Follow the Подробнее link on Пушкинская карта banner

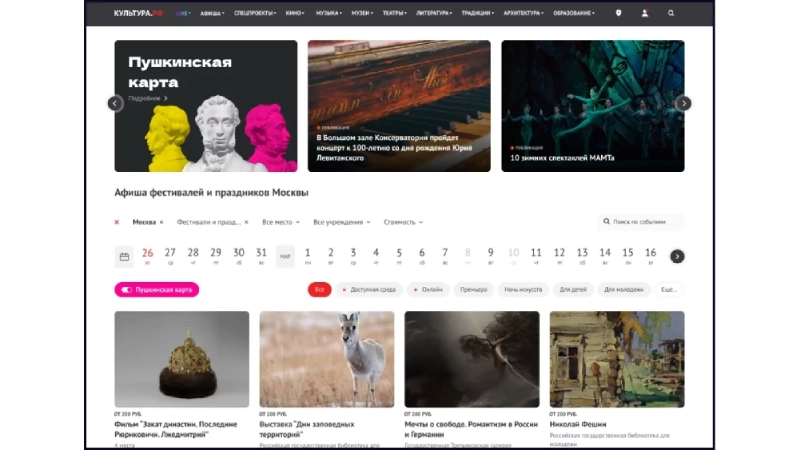147,98
